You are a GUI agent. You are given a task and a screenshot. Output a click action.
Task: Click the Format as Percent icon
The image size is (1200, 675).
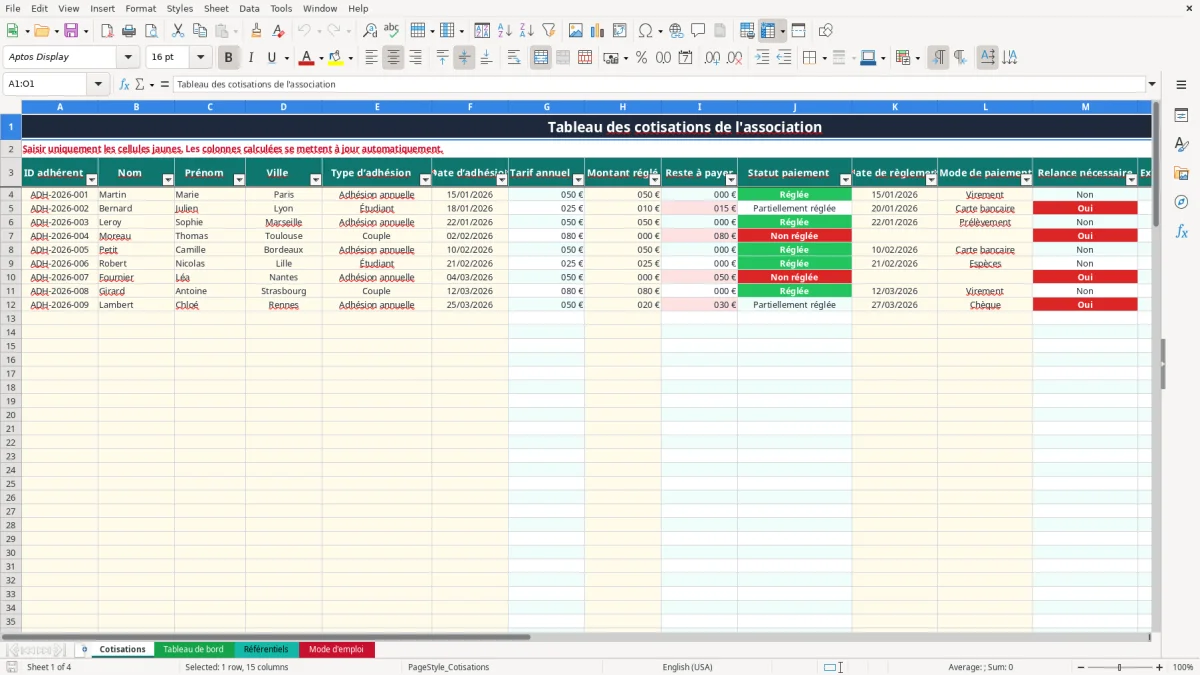tap(641, 58)
